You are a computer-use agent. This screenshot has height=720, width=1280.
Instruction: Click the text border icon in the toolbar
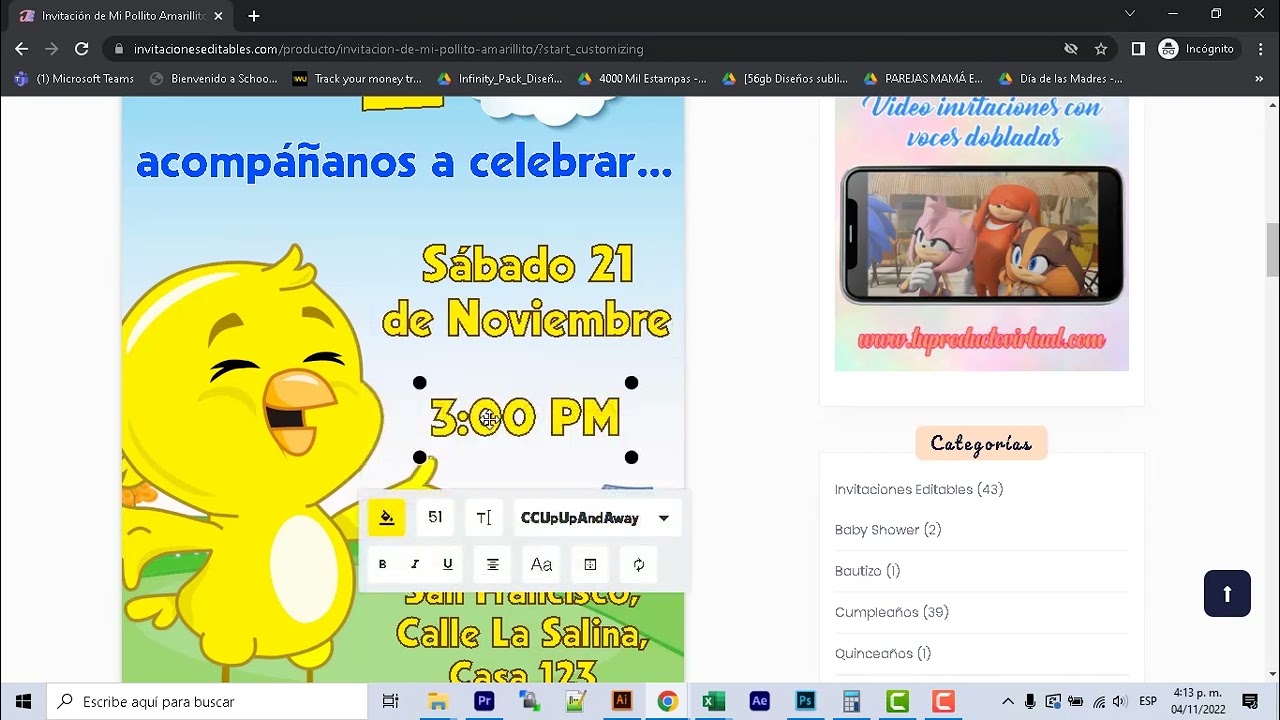(589, 564)
